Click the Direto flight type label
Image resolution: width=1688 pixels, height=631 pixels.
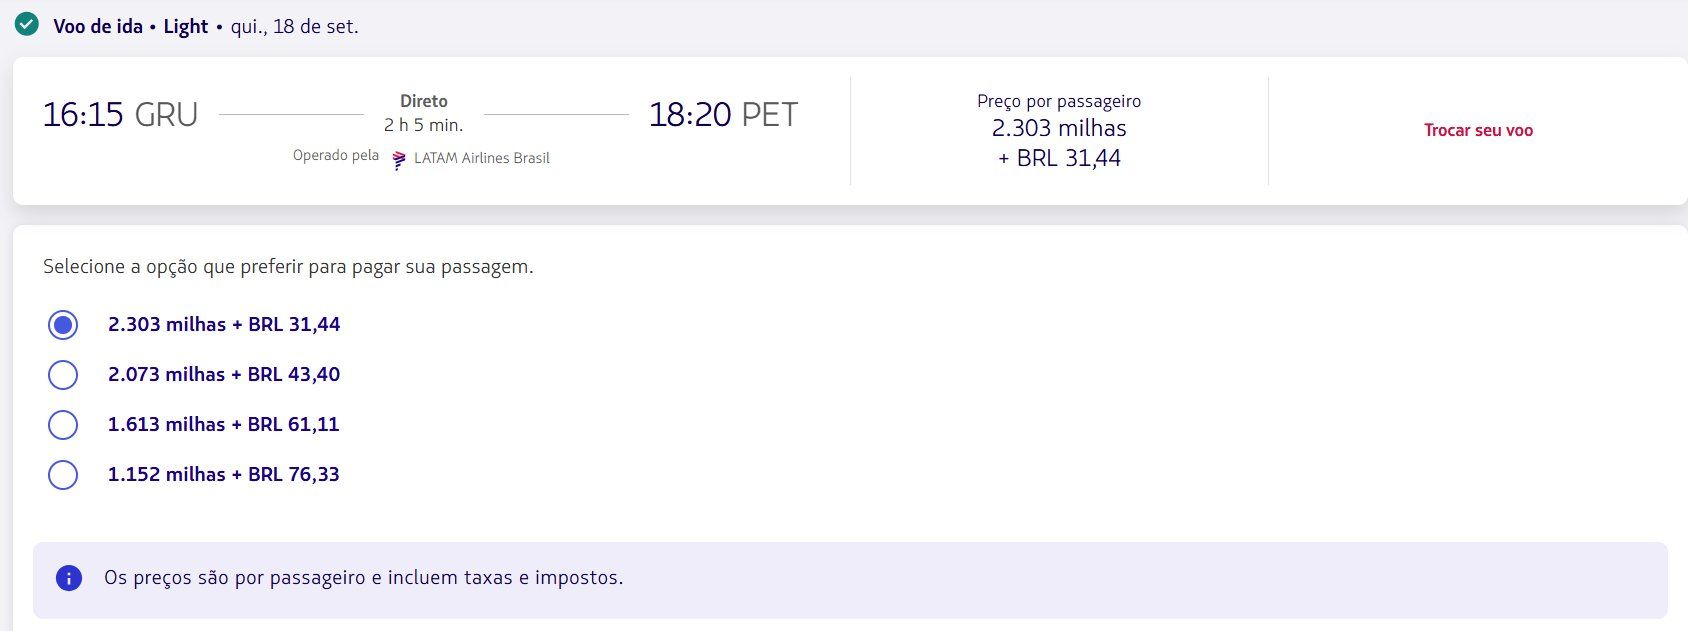coord(424,101)
